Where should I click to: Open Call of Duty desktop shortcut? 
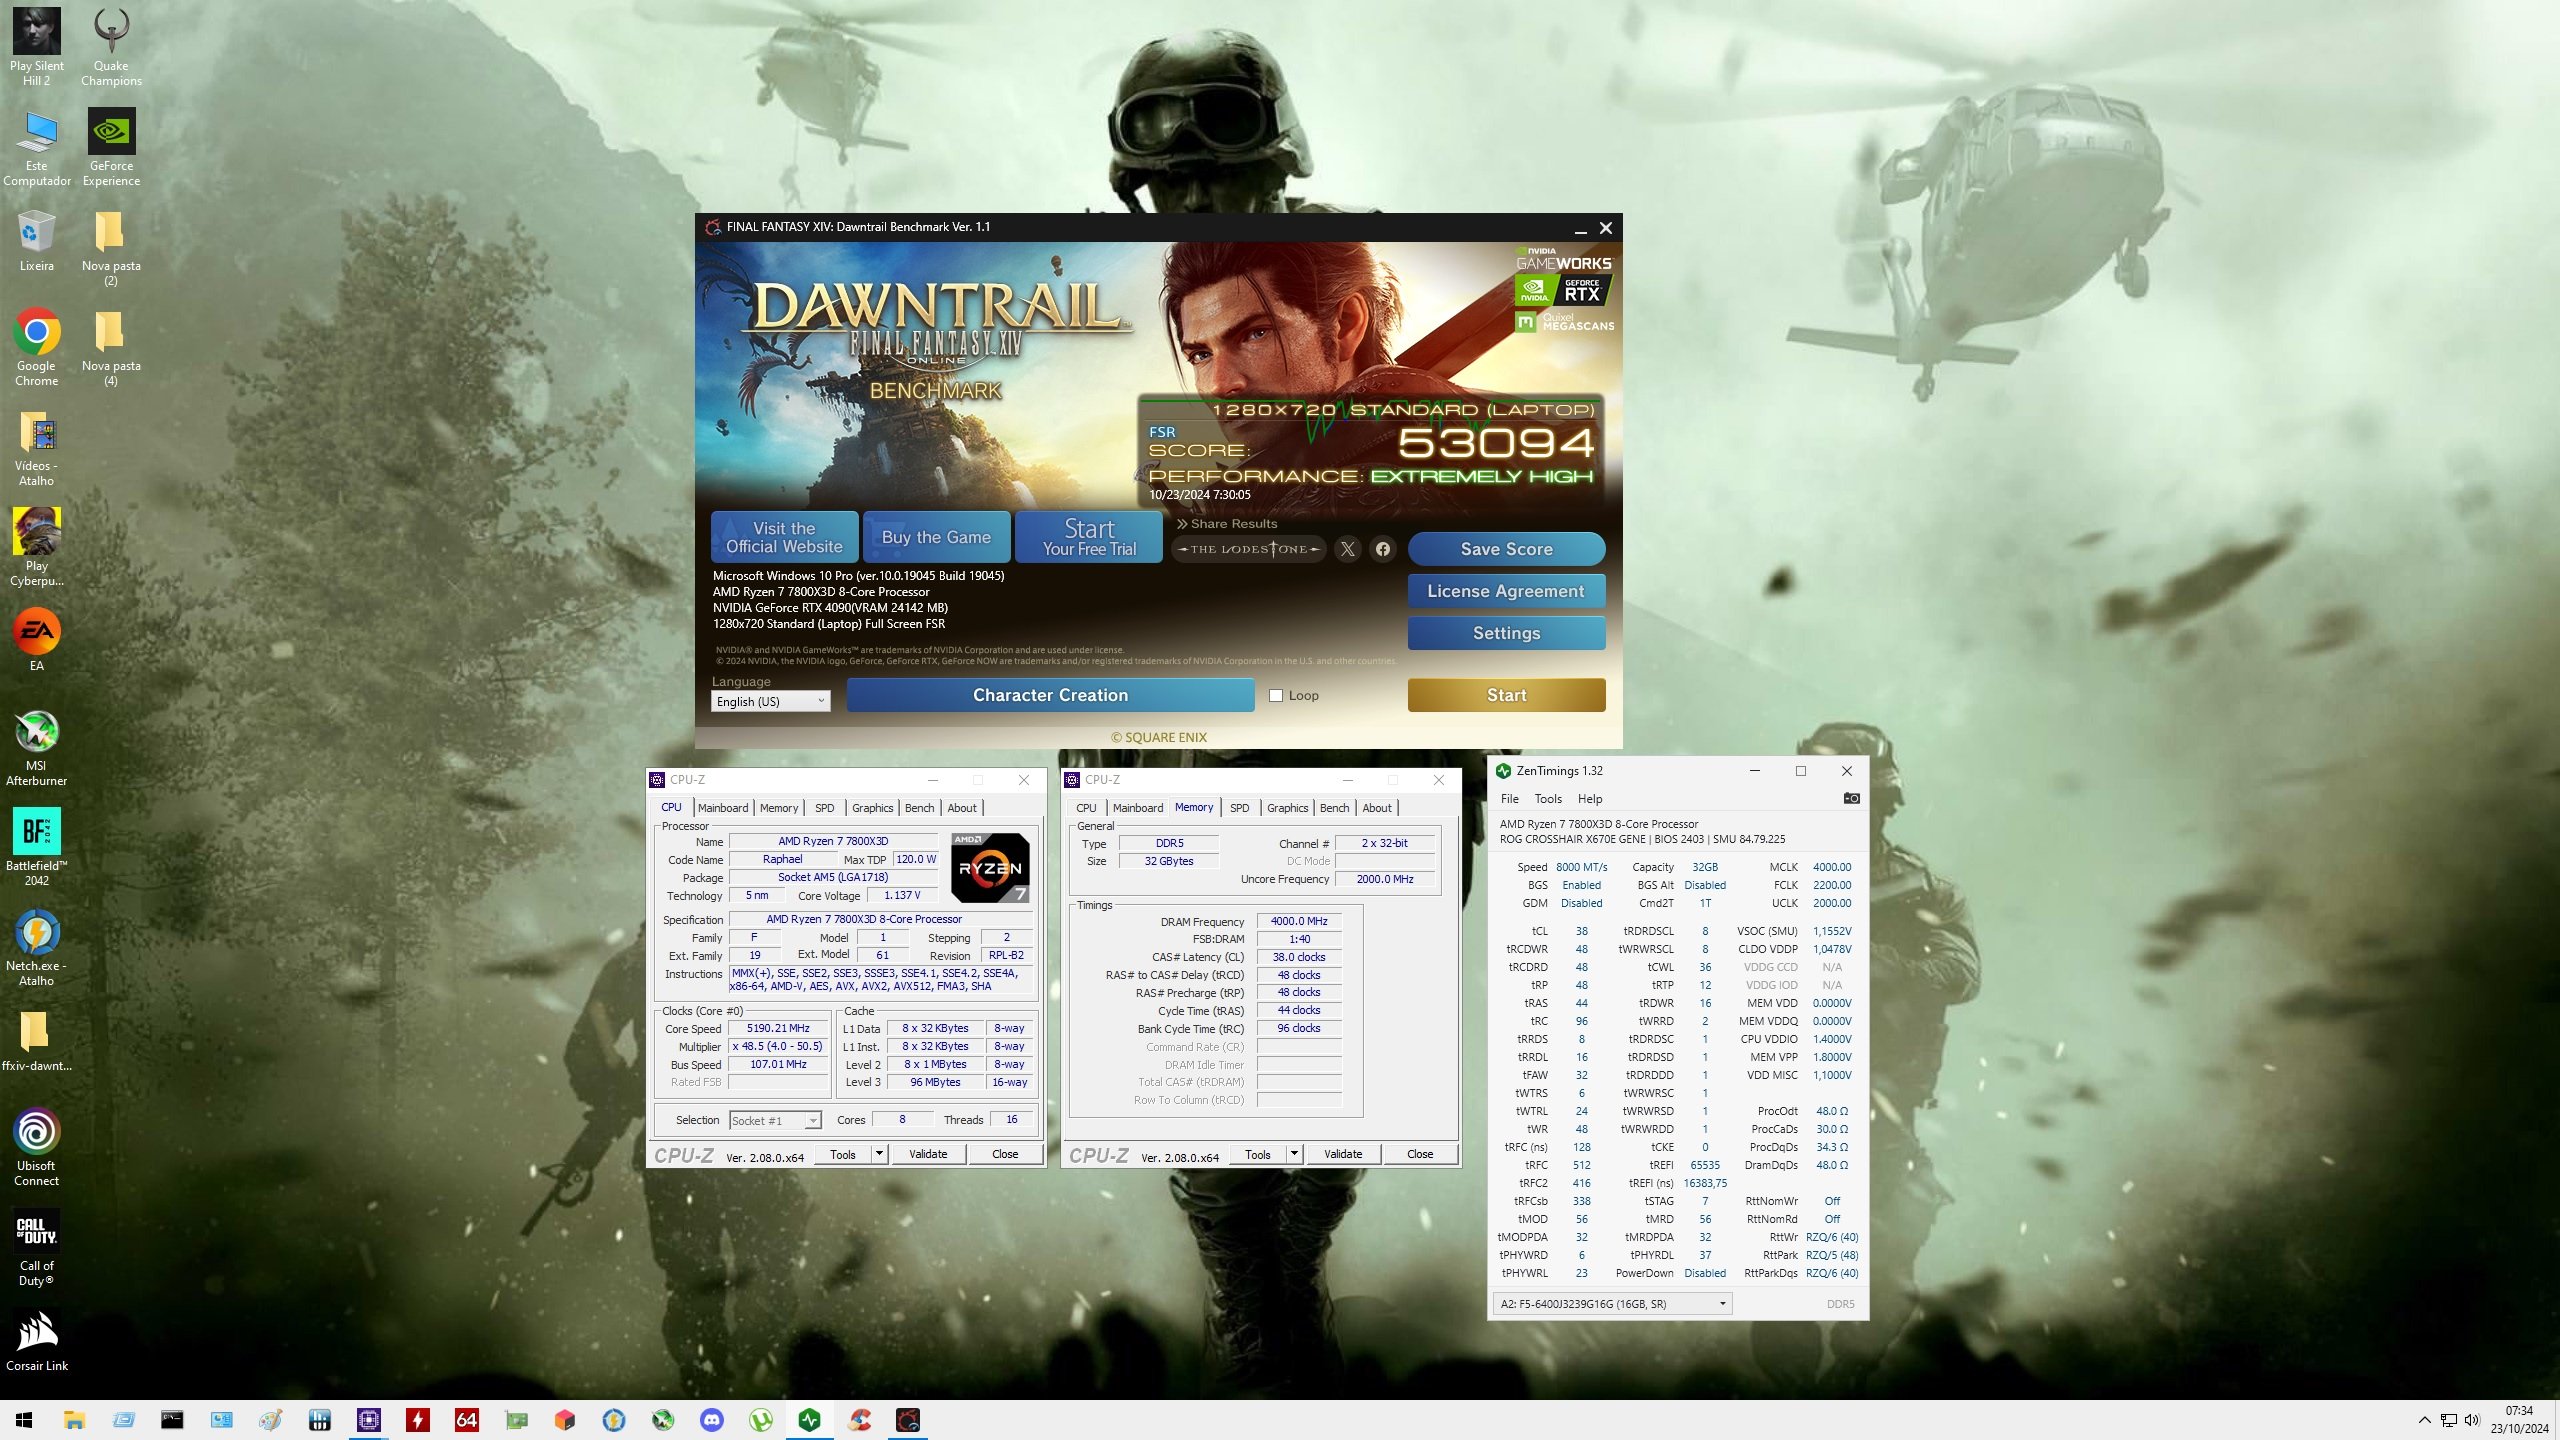point(36,1246)
